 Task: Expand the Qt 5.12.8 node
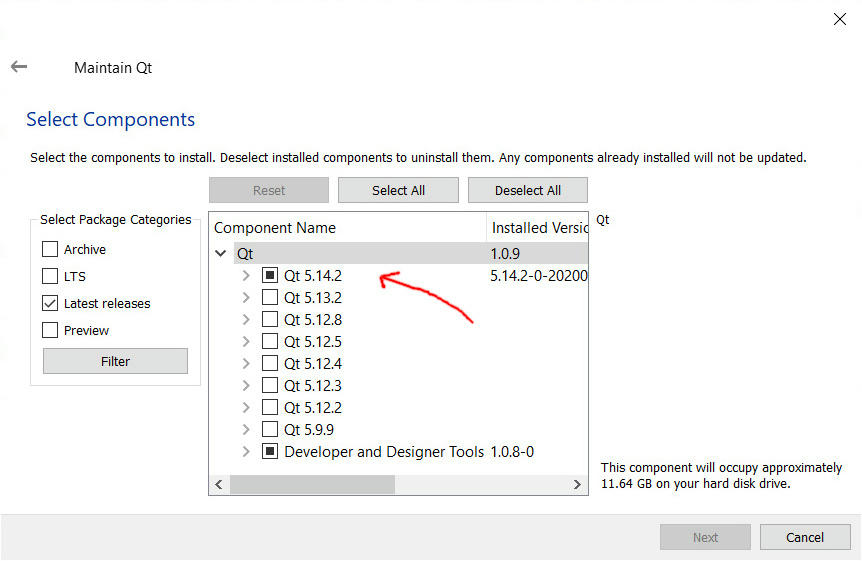(246, 320)
